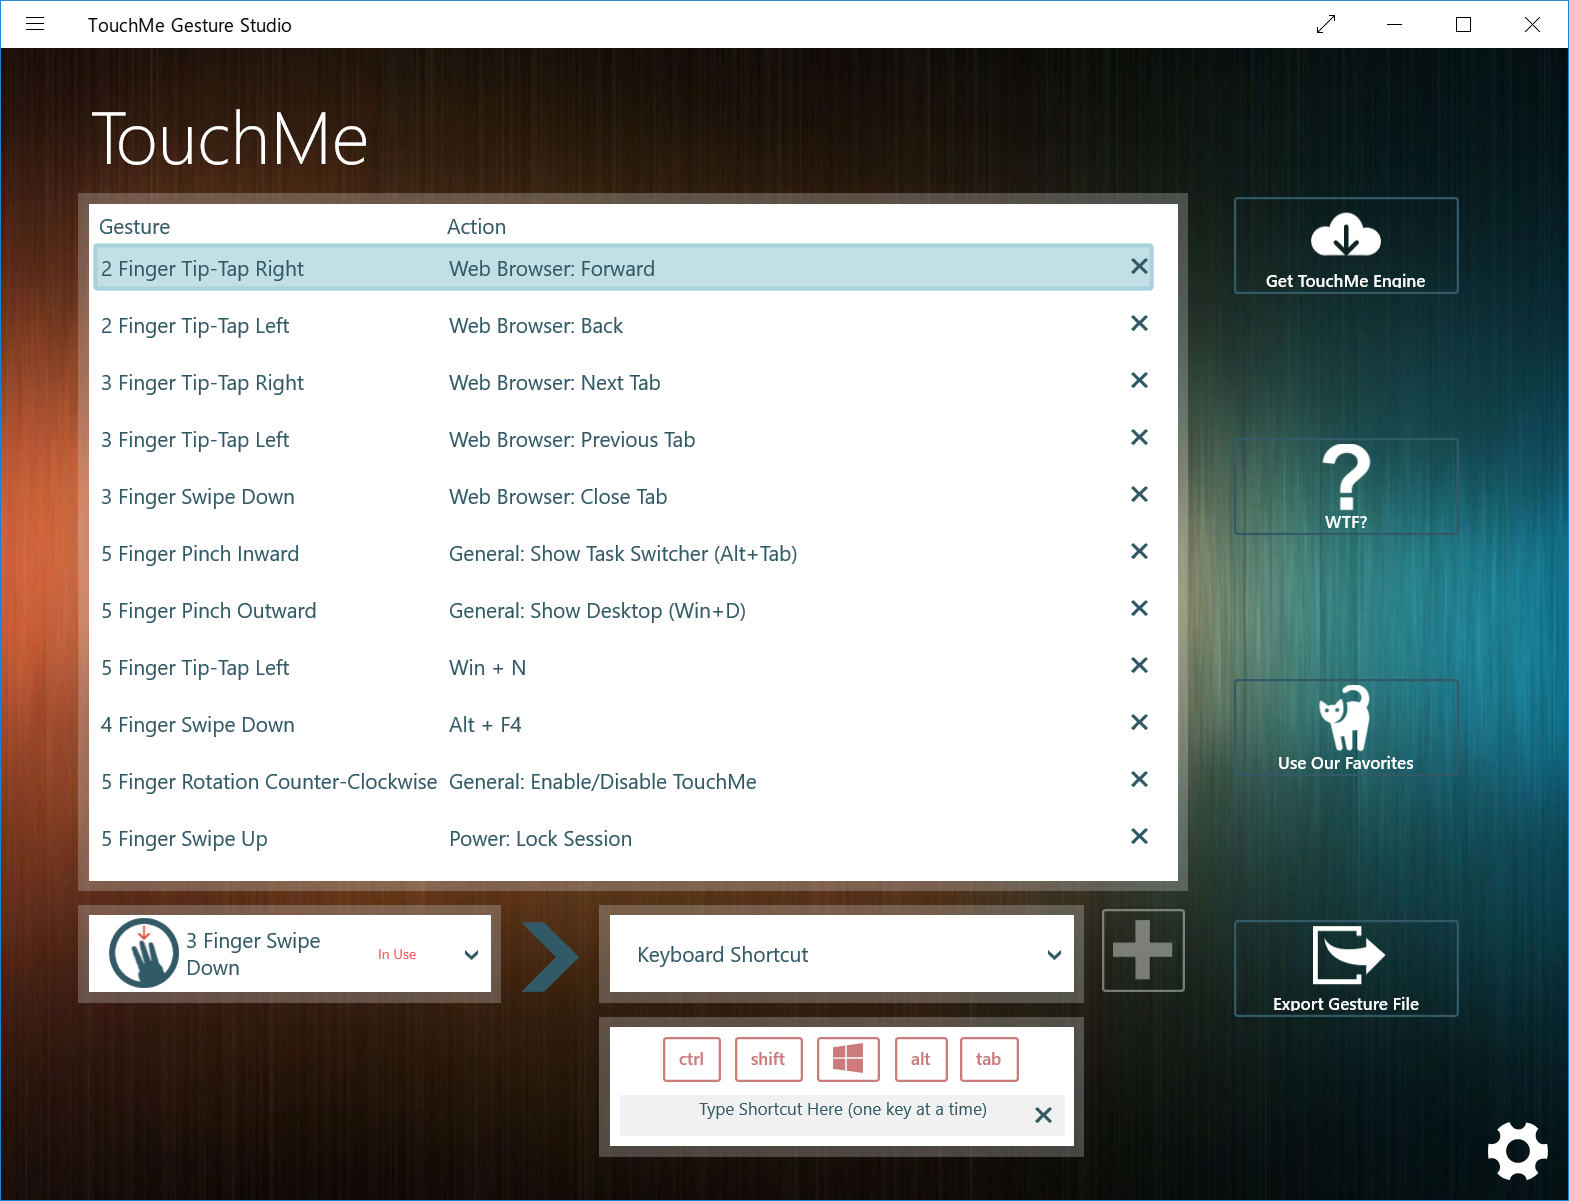Enable the alt modifier key
Screen dimensions: 1569x1201
[x=920, y=1059]
